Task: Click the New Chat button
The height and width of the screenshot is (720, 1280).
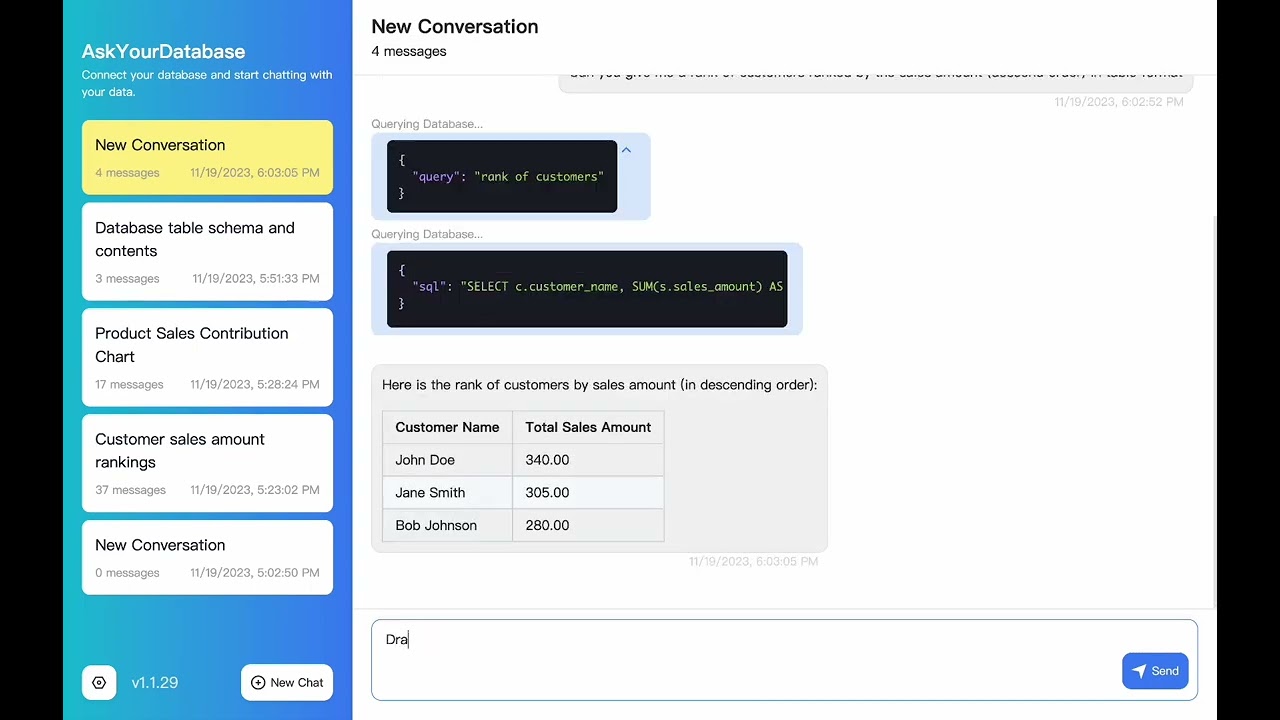Action: click(x=287, y=682)
